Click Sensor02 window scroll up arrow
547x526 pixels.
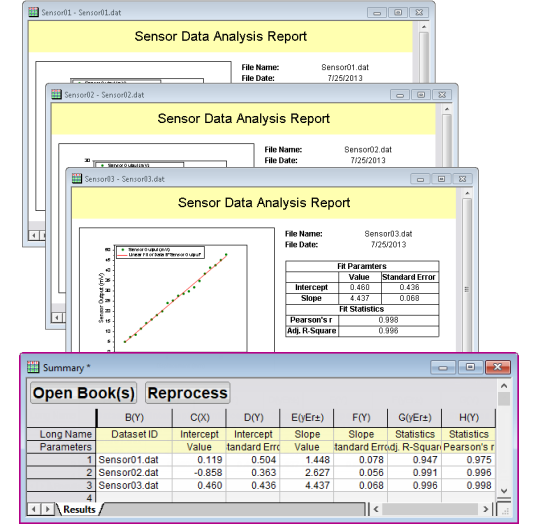[x=447, y=109]
